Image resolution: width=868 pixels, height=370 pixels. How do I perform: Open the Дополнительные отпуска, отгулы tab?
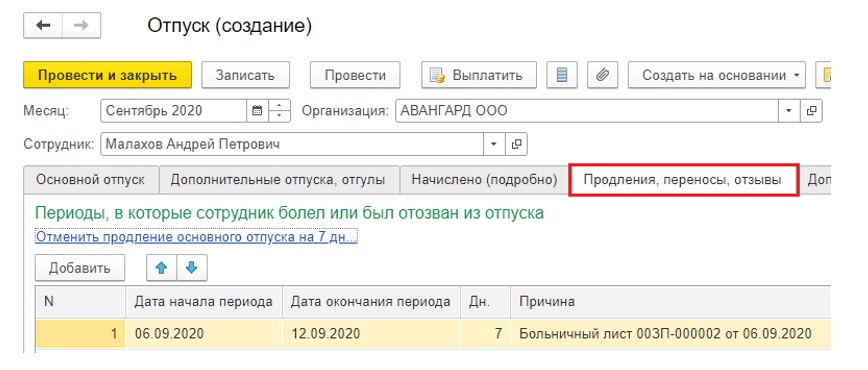280,179
